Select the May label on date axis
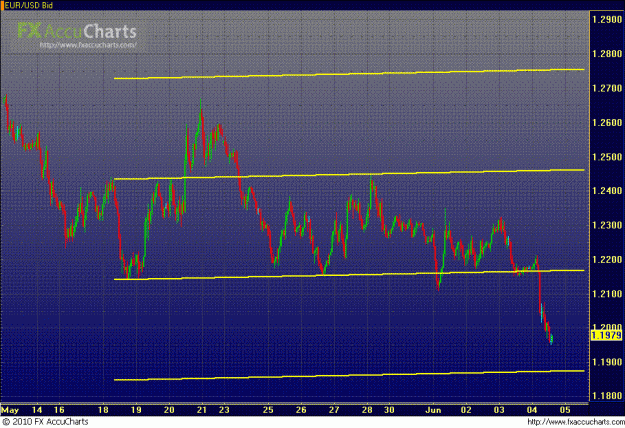The width and height of the screenshot is (625, 428). [x=10, y=410]
